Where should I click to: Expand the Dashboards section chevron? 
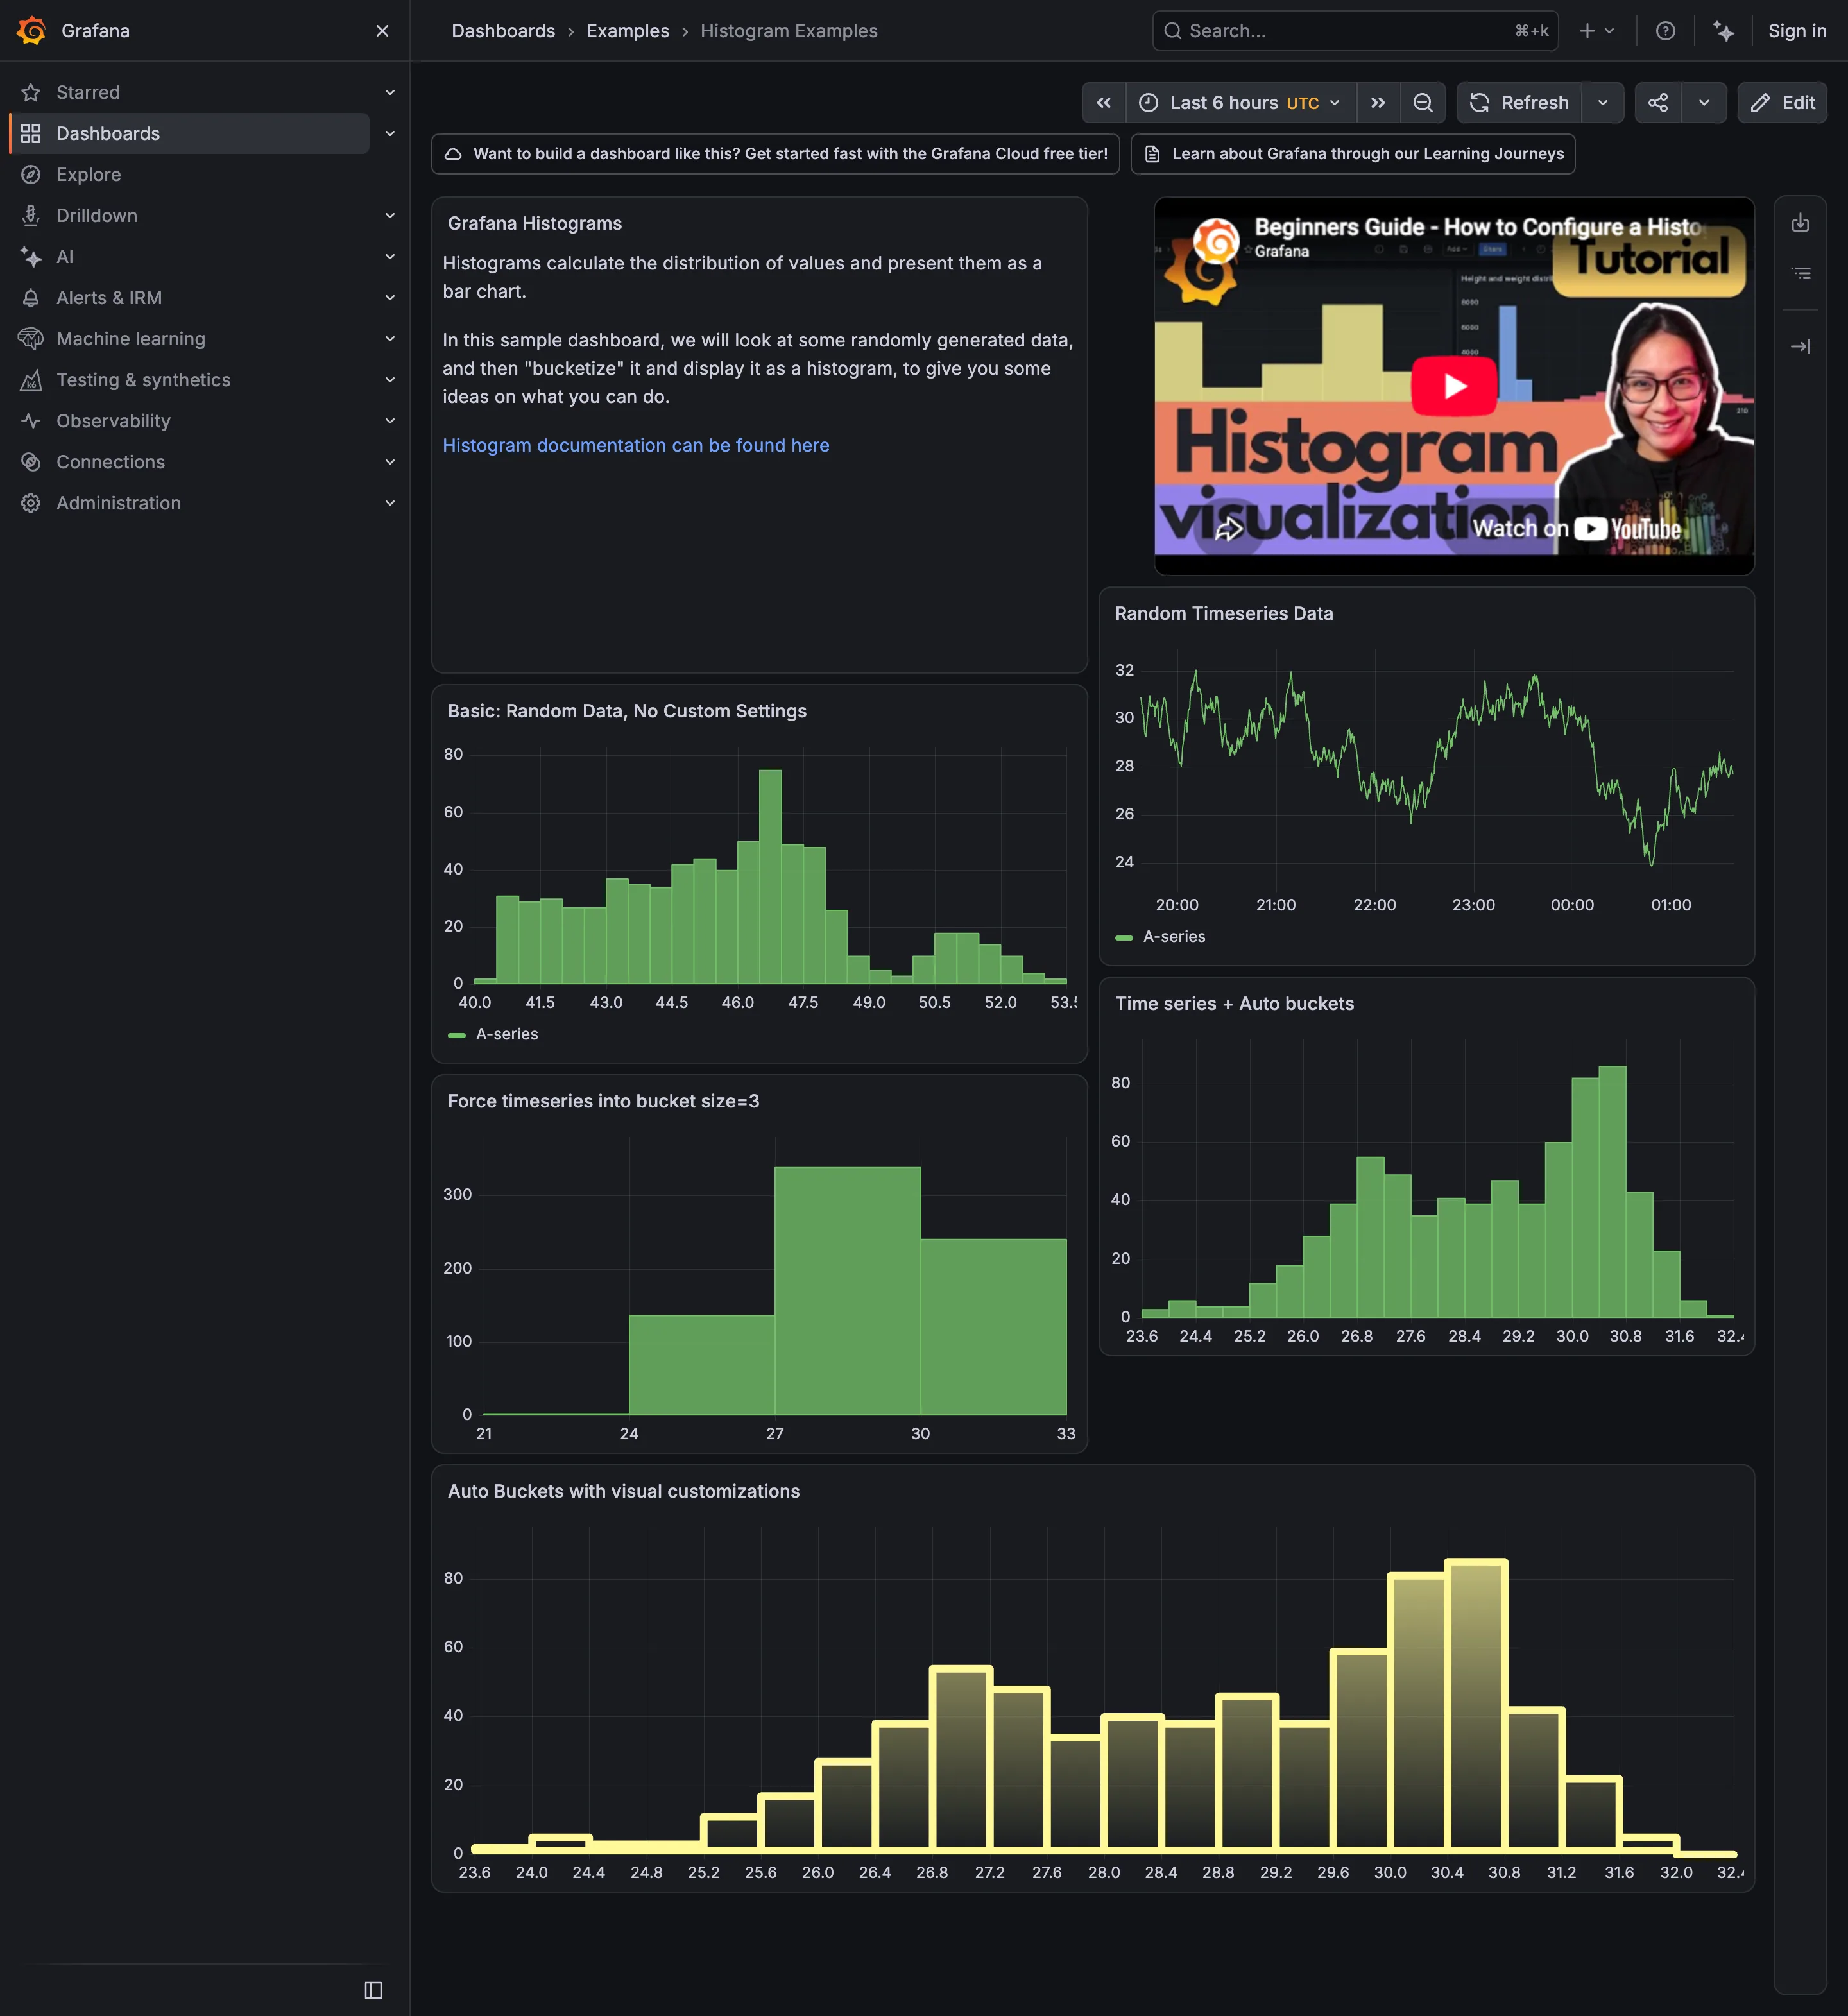390,133
